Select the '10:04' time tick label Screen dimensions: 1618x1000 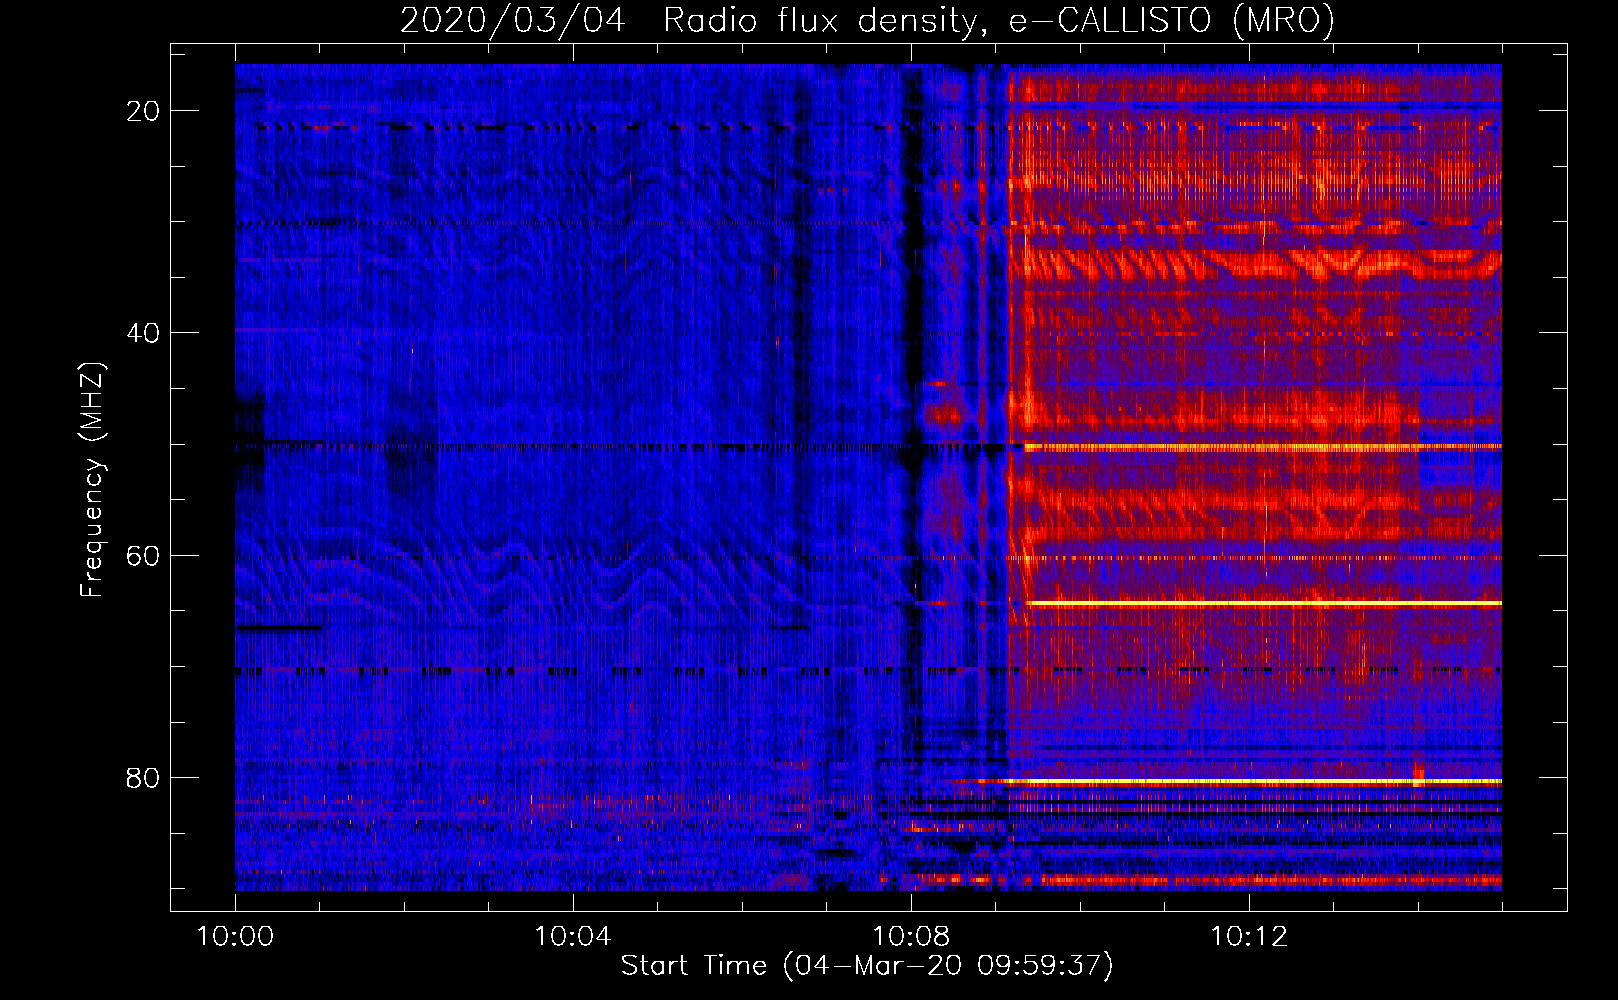tap(573, 937)
